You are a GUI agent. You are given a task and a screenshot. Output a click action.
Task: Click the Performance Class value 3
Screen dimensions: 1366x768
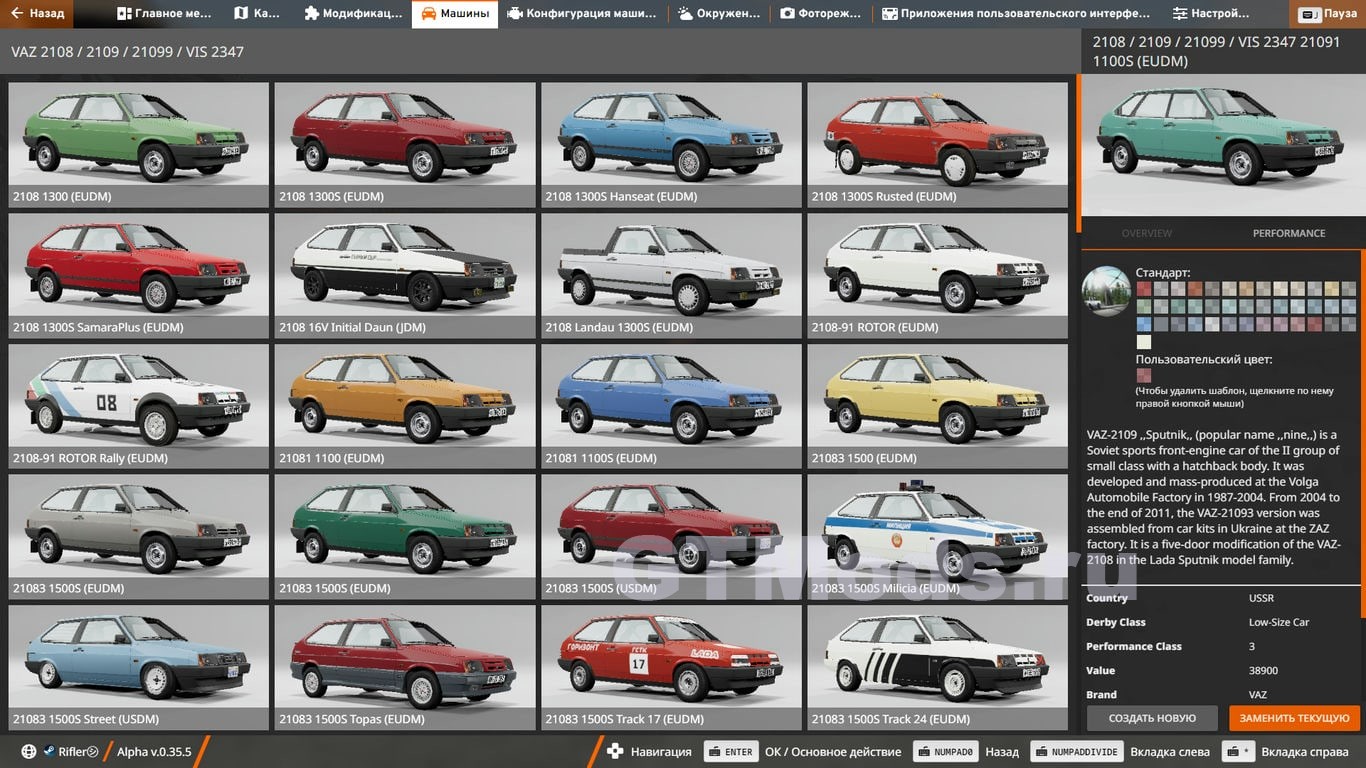(1252, 646)
